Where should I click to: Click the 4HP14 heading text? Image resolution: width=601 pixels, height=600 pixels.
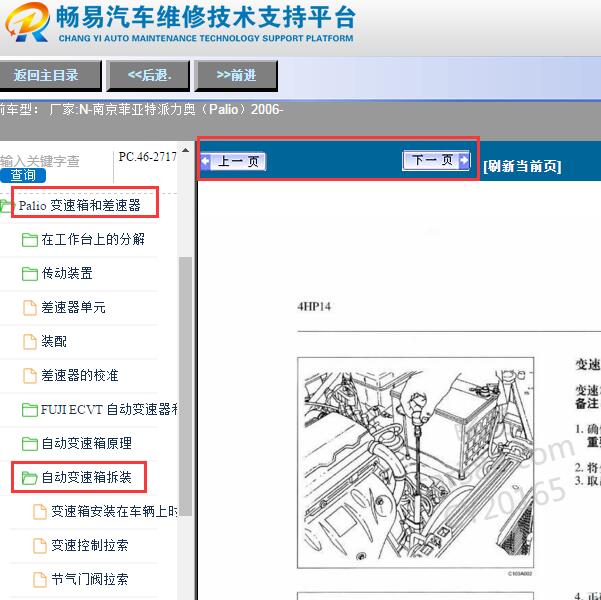[314, 307]
